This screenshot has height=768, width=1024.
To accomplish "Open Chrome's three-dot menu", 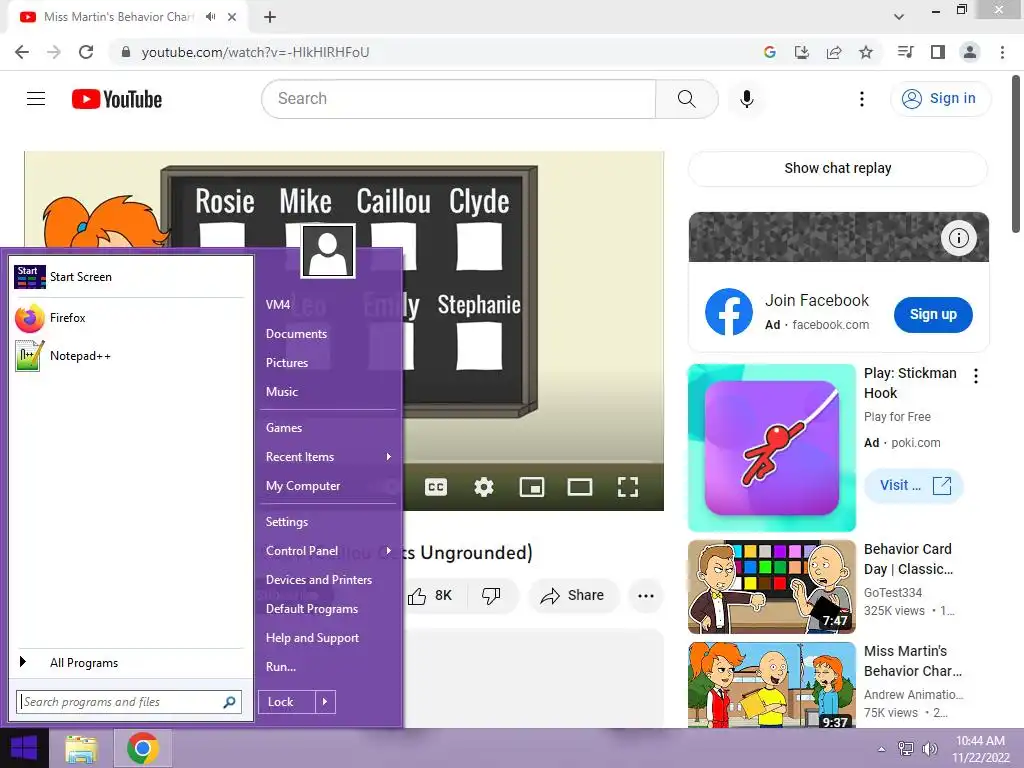I will pos(1002,52).
